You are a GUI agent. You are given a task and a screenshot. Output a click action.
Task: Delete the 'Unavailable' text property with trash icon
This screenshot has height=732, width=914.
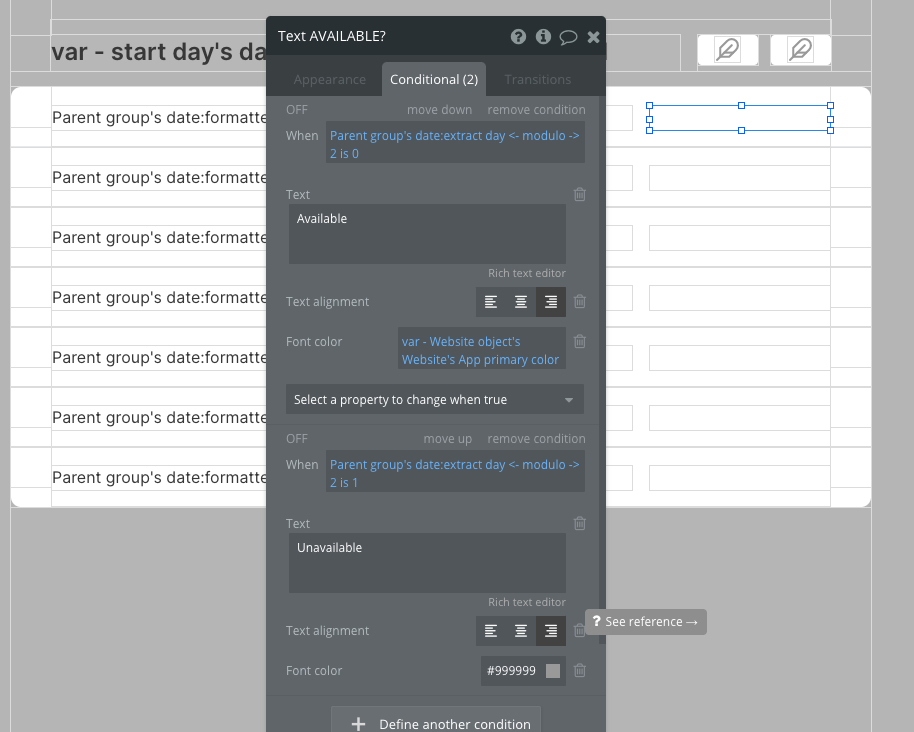tap(580, 523)
